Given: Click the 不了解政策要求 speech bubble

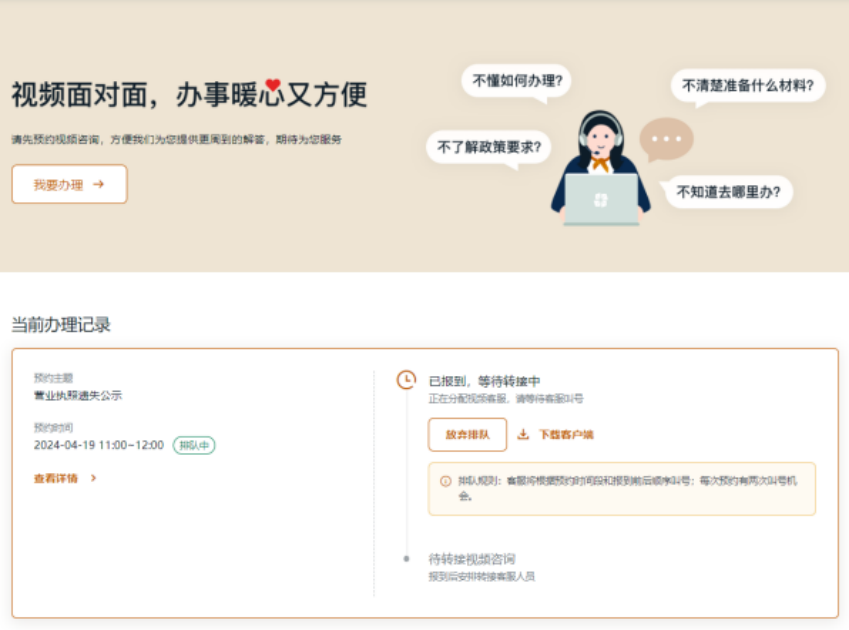Looking at the screenshot, I should [489, 147].
